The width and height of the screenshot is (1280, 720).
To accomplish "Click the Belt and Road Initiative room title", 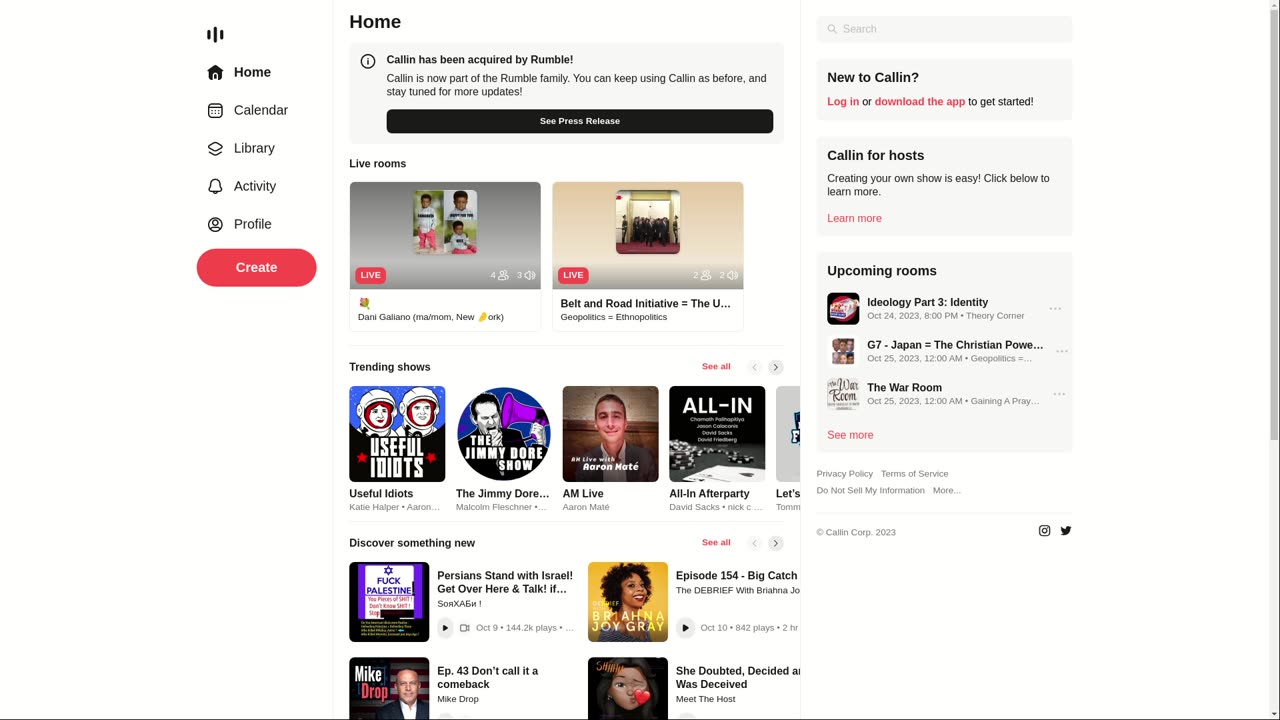I will (x=646, y=303).
